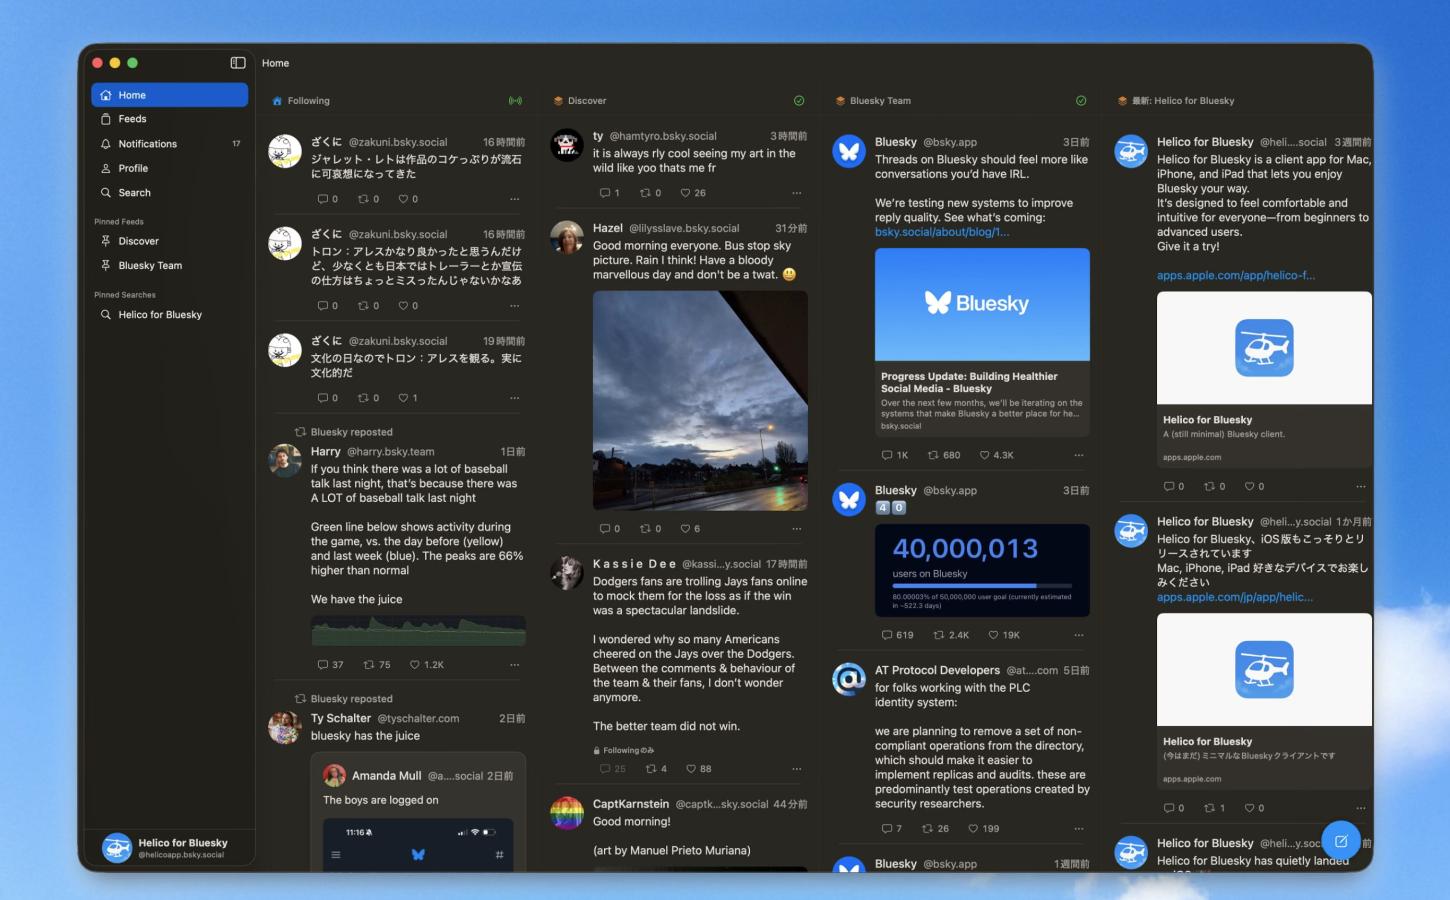
Task: Open Notifications in the sidebar
Action: coord(170,144)
